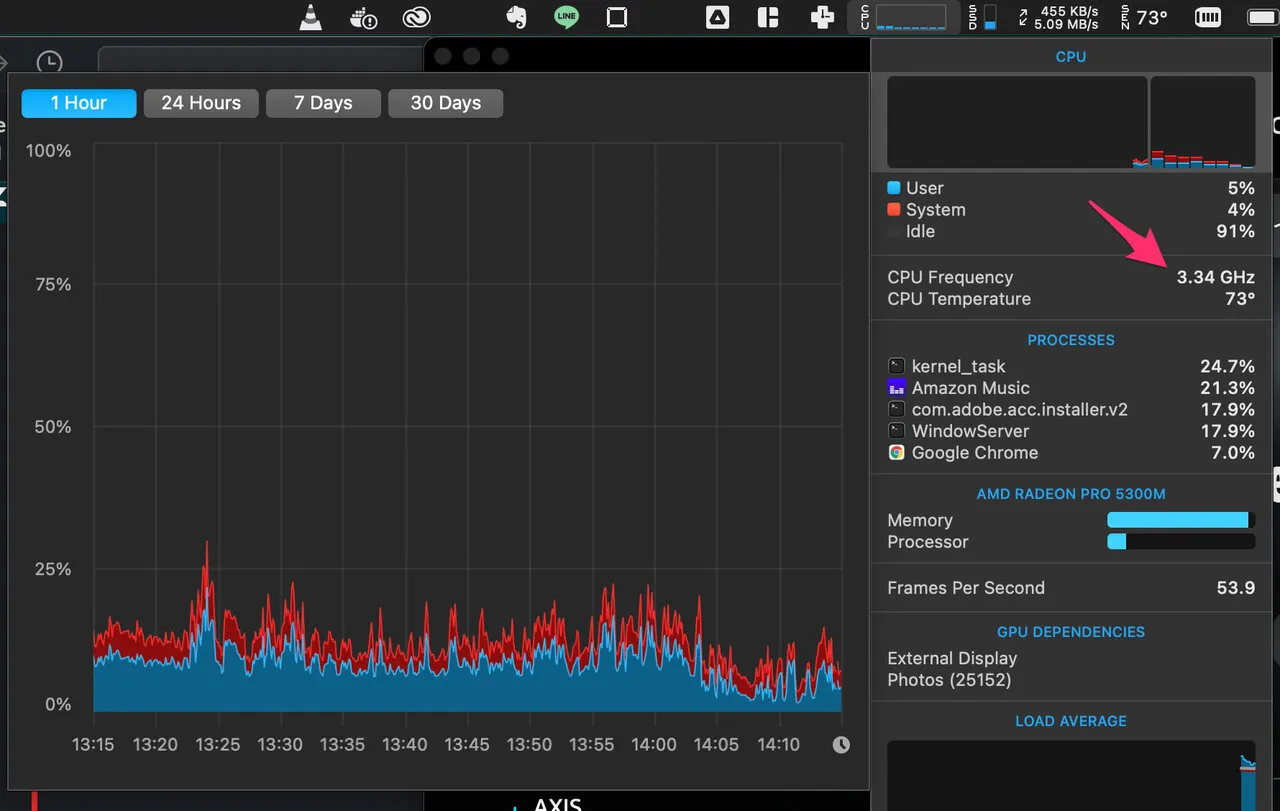Open iStat CPU graph in menu bar

(x=910, y=17)
